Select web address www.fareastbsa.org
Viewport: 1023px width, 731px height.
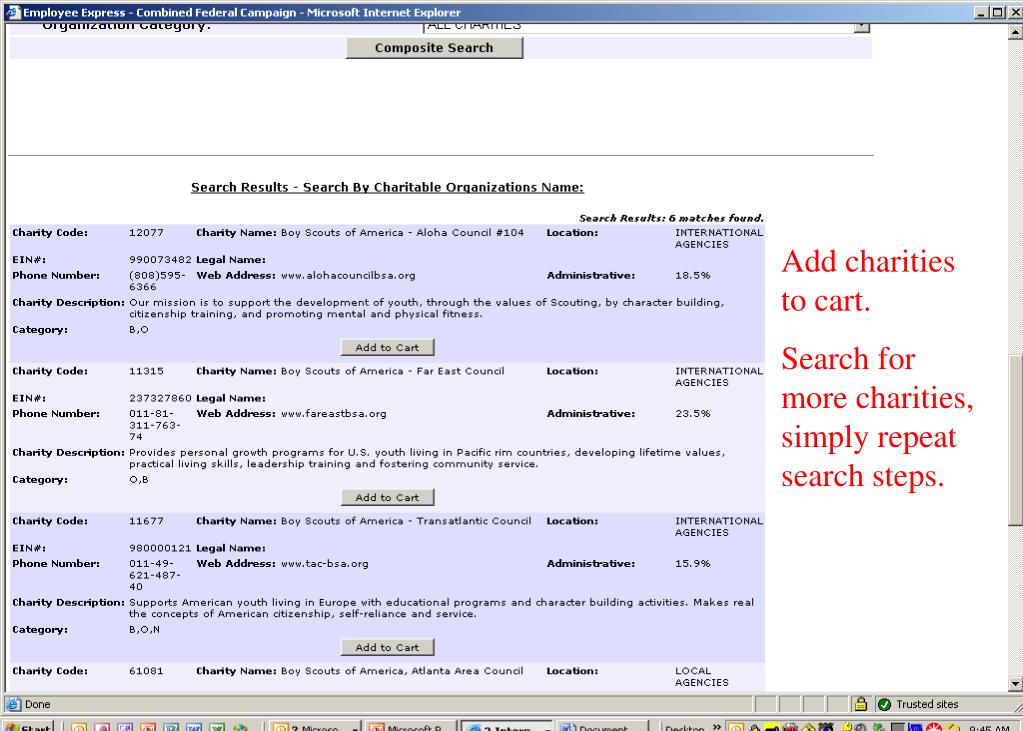point(334,414)
